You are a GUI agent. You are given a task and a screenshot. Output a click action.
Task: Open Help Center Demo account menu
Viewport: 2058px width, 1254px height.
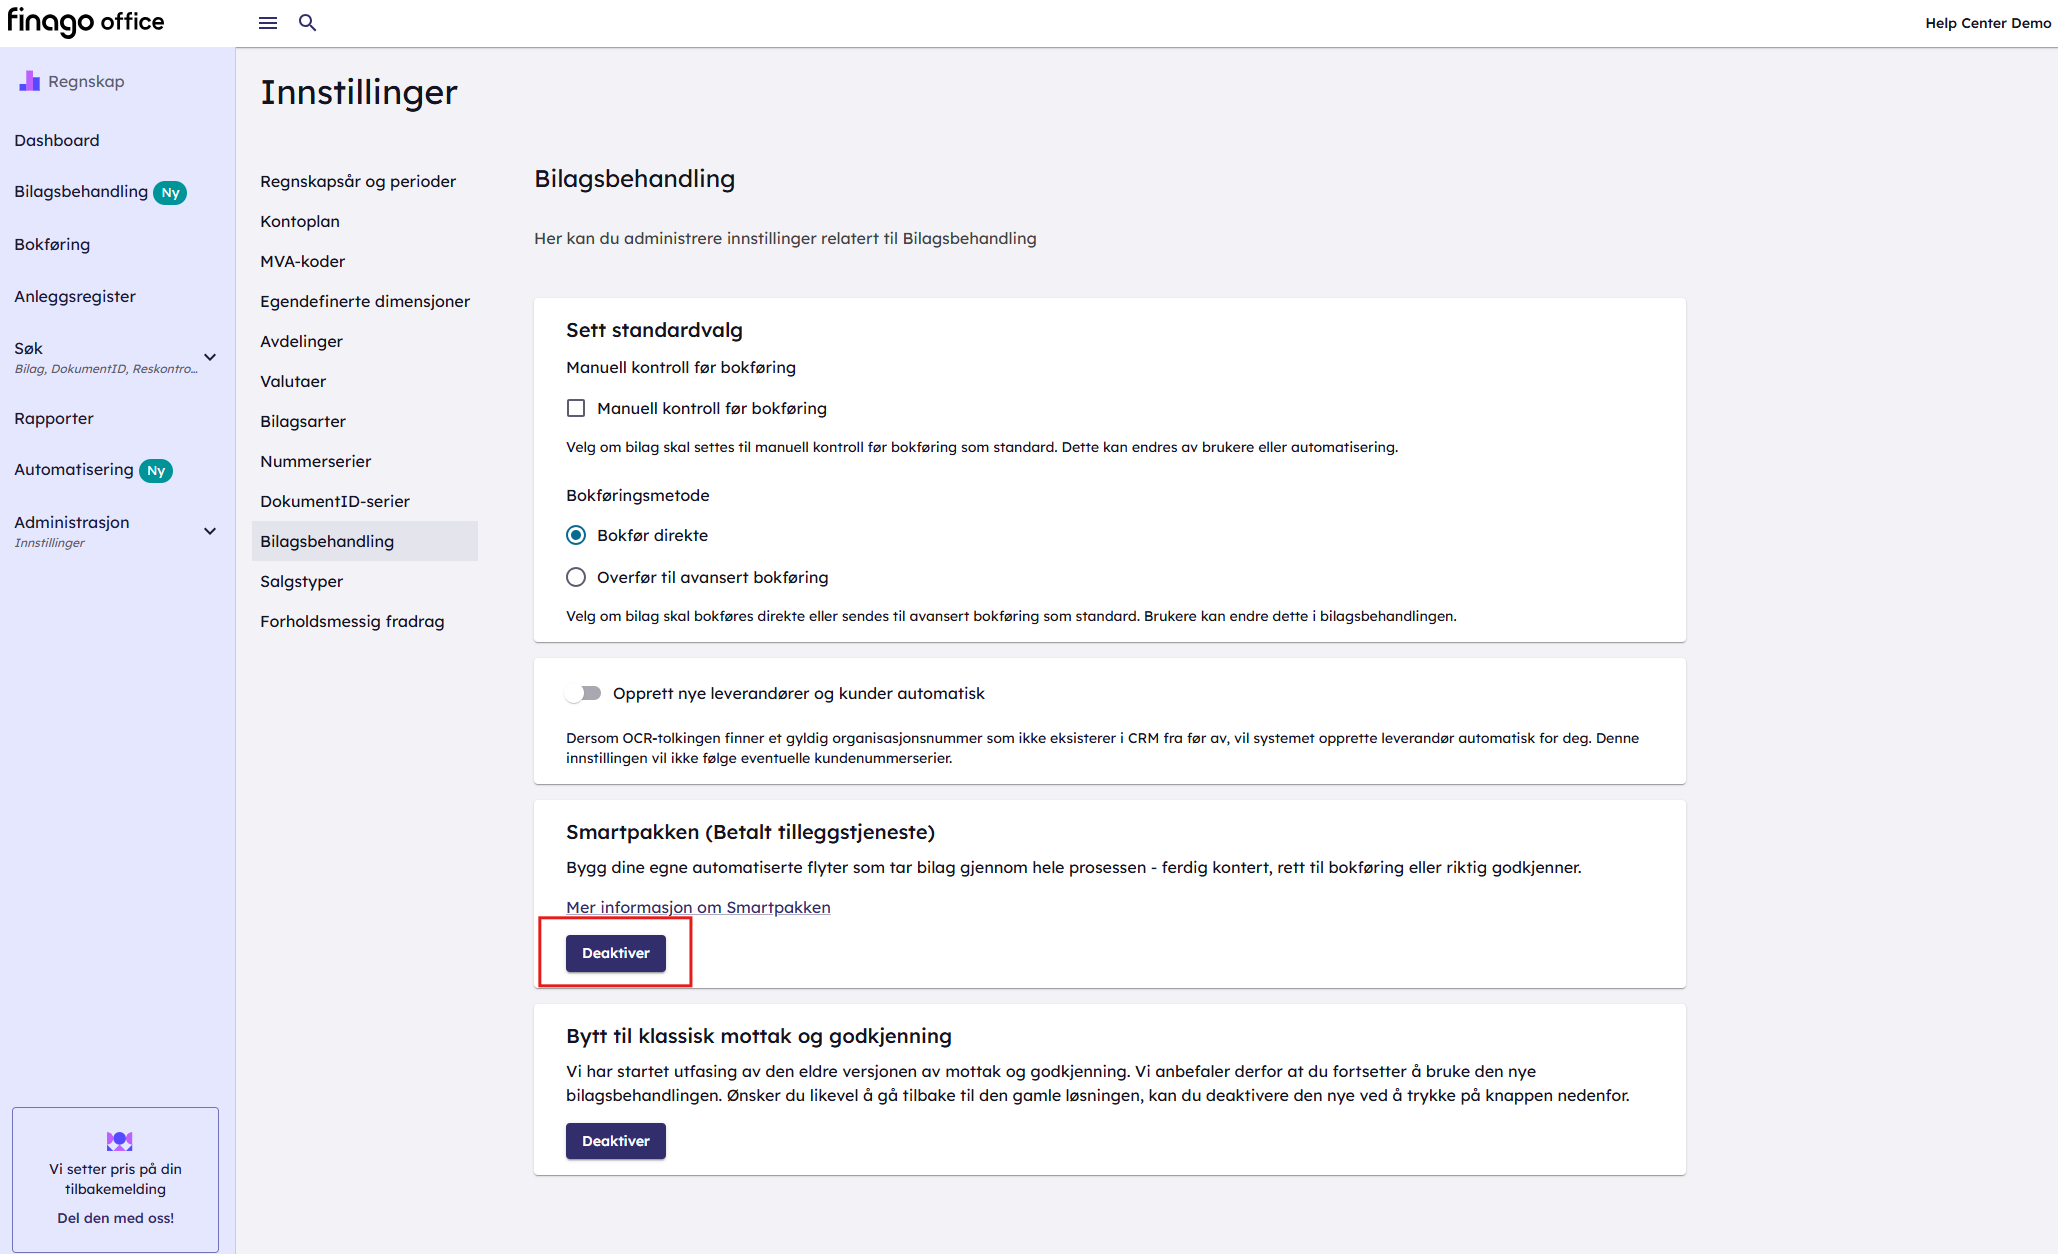pyautogui.click(x=1987, y=23)
